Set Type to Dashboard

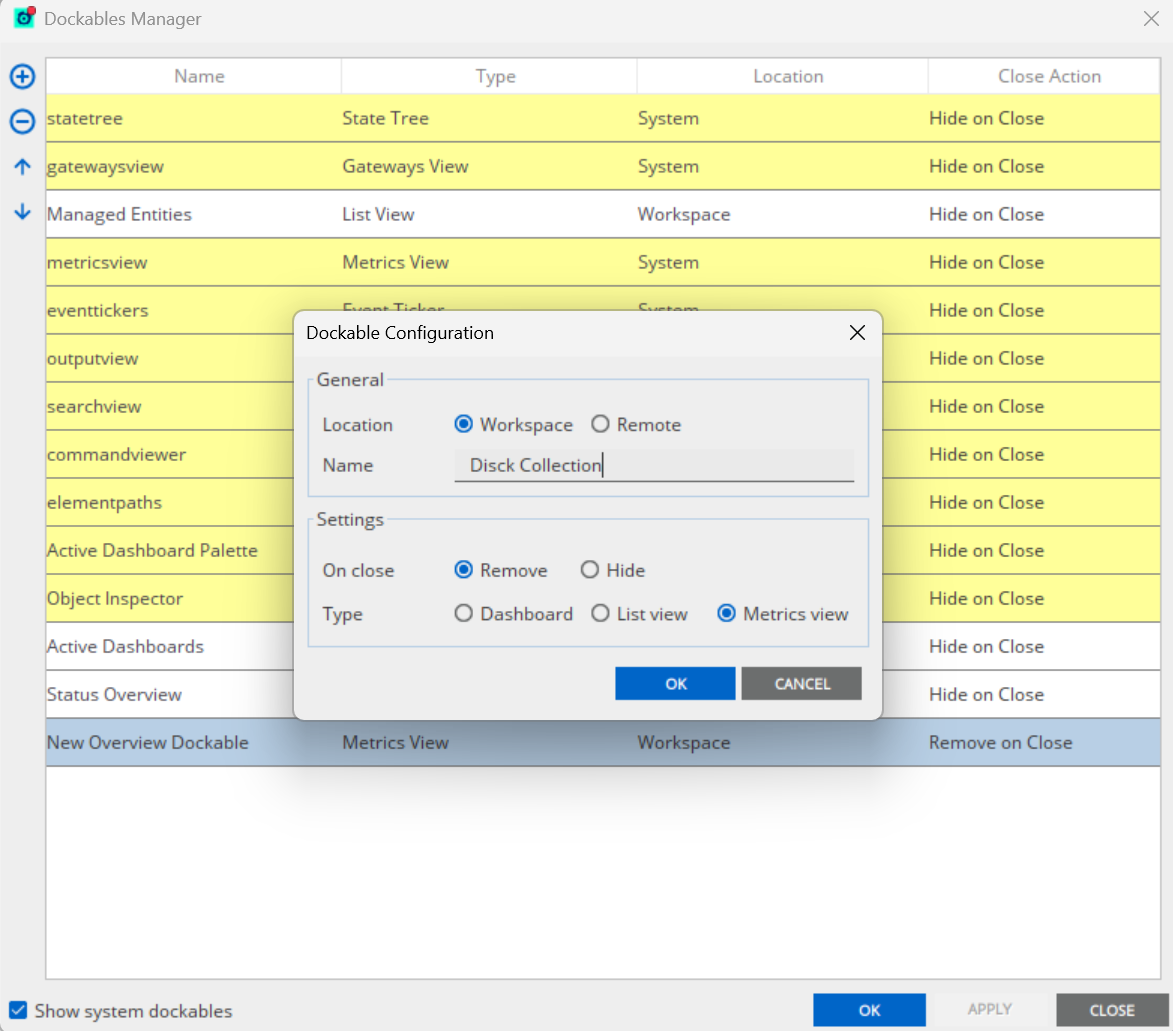pyautogui.click(x=463, y=614)
